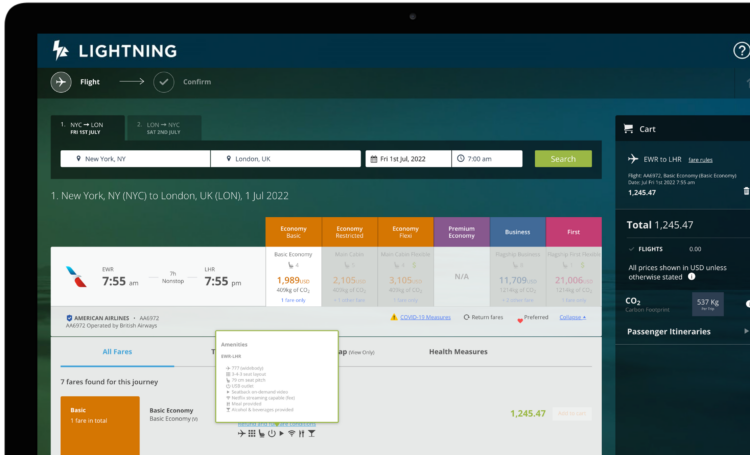Click the orange Basic fare card

point(100,425)
